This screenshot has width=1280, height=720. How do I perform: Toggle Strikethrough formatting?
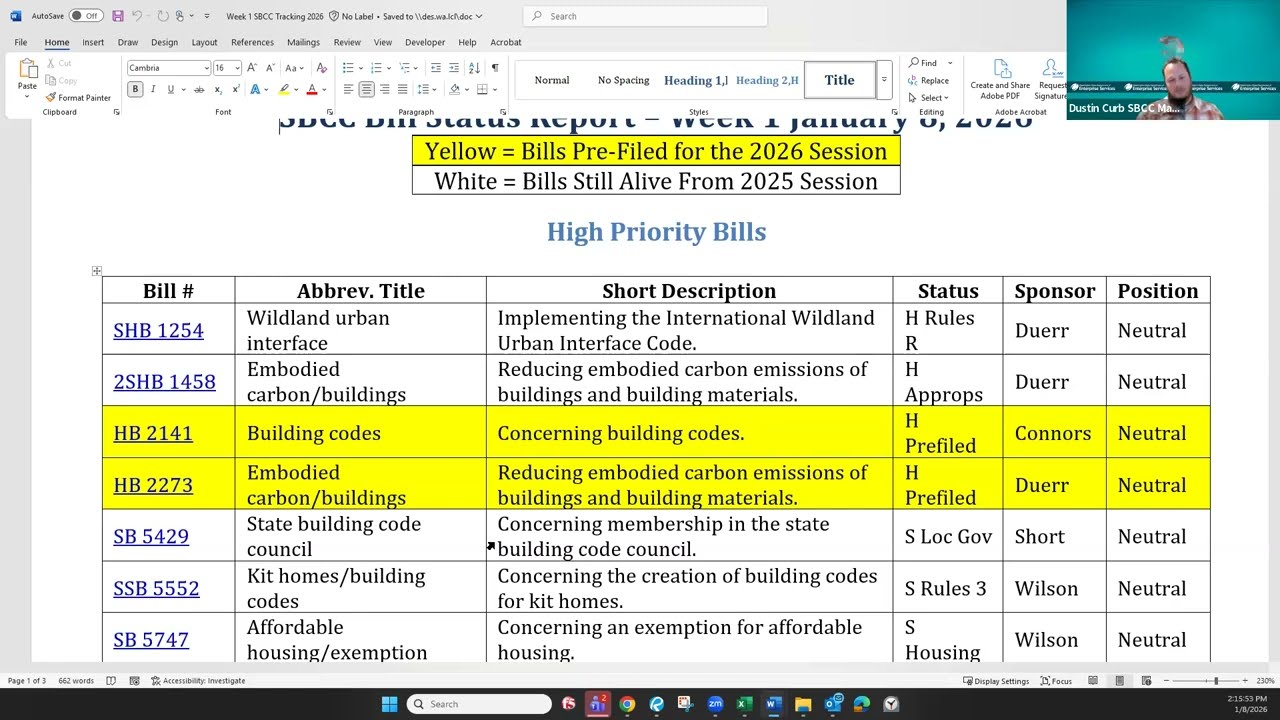[199, 89]
